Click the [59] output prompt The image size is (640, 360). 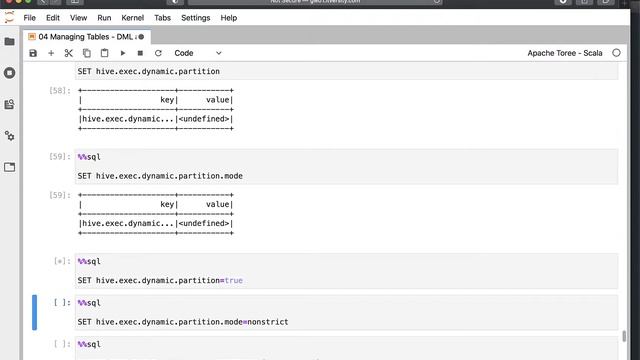pyautogui.click(x=60, y=195)
